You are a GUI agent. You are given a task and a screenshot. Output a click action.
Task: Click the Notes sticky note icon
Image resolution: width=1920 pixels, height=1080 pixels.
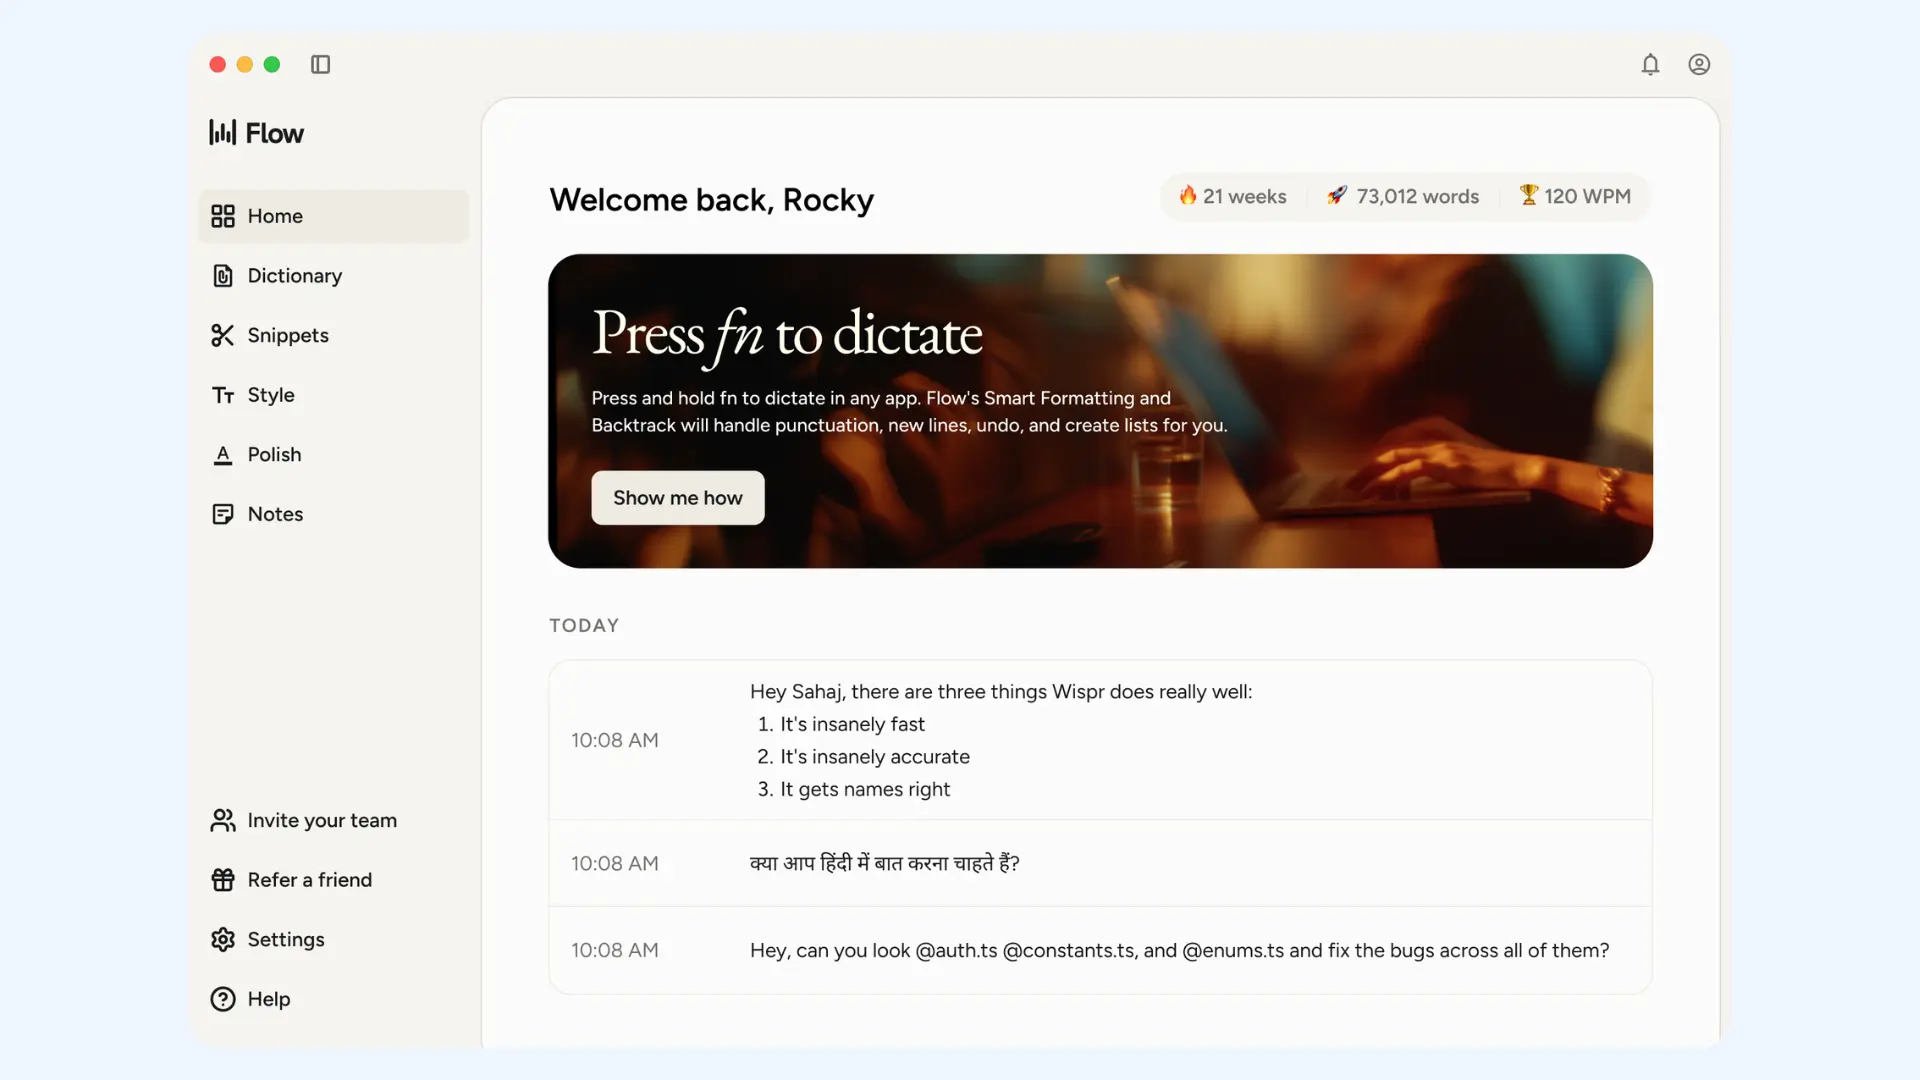(x=223, y=514)
